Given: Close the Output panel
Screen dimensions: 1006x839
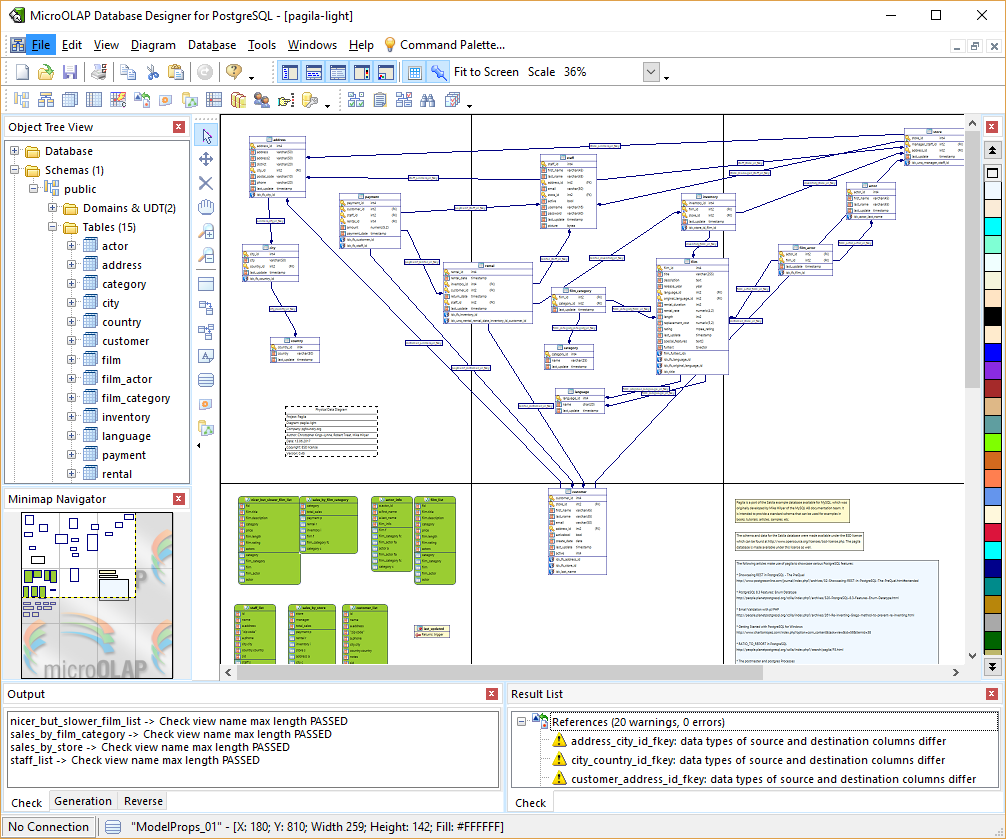Looking at the screenshot, I should click(492, 694).
